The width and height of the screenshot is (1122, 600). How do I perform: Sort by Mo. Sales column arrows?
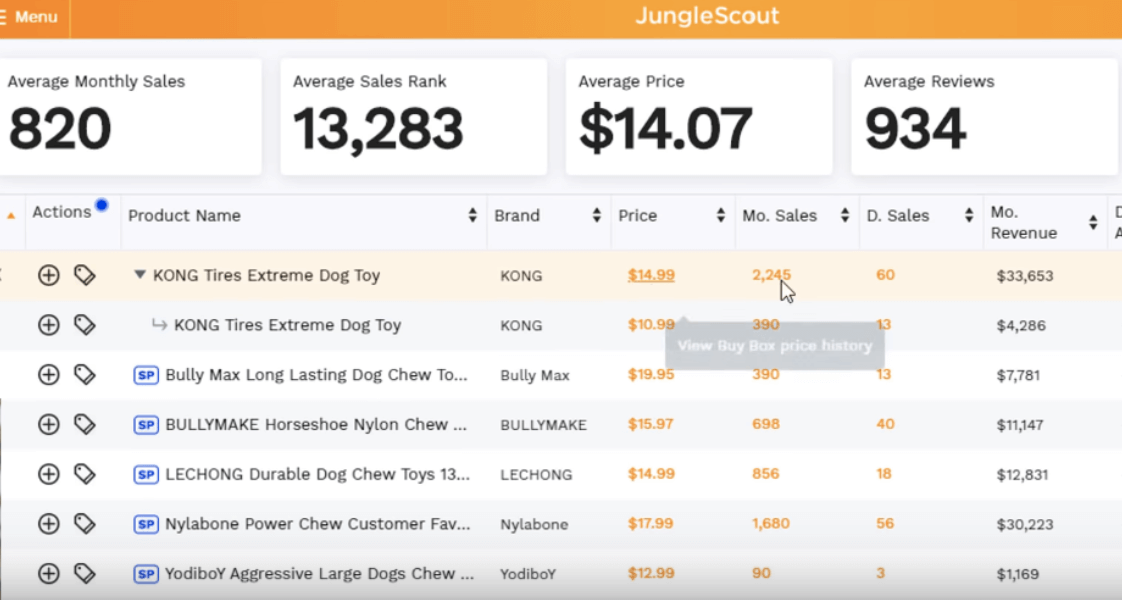(845, 215)
